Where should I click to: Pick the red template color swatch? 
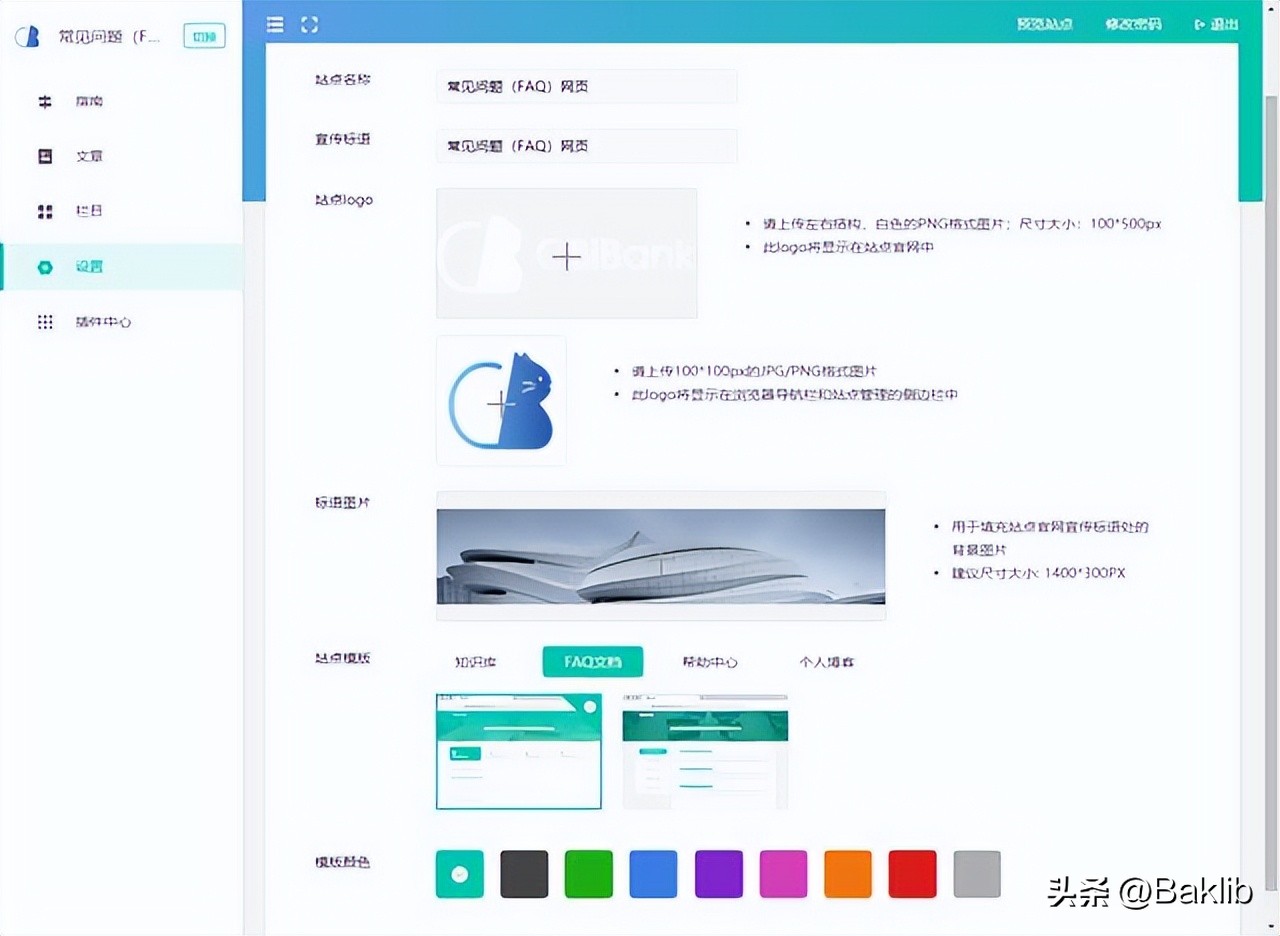(911, 873)
